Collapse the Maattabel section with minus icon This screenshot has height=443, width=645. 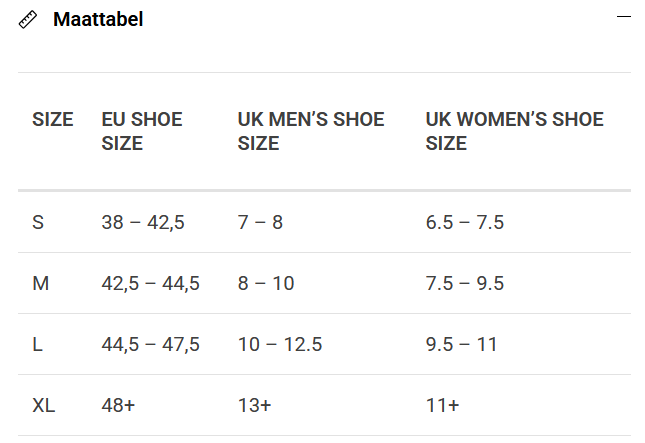tap(624, 16)
